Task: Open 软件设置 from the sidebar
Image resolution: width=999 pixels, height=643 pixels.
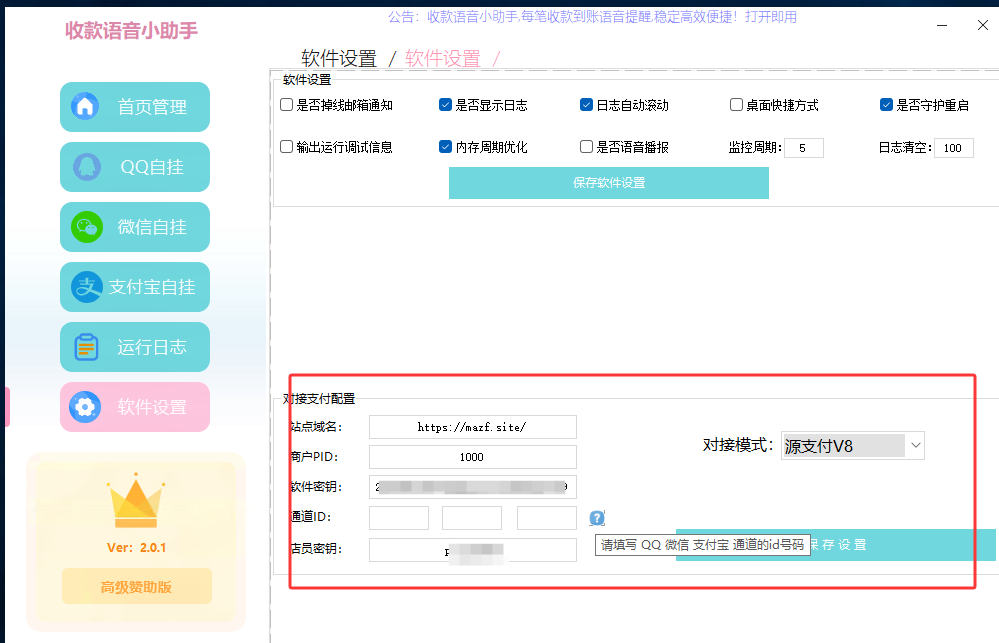Action: coord(135,407)
